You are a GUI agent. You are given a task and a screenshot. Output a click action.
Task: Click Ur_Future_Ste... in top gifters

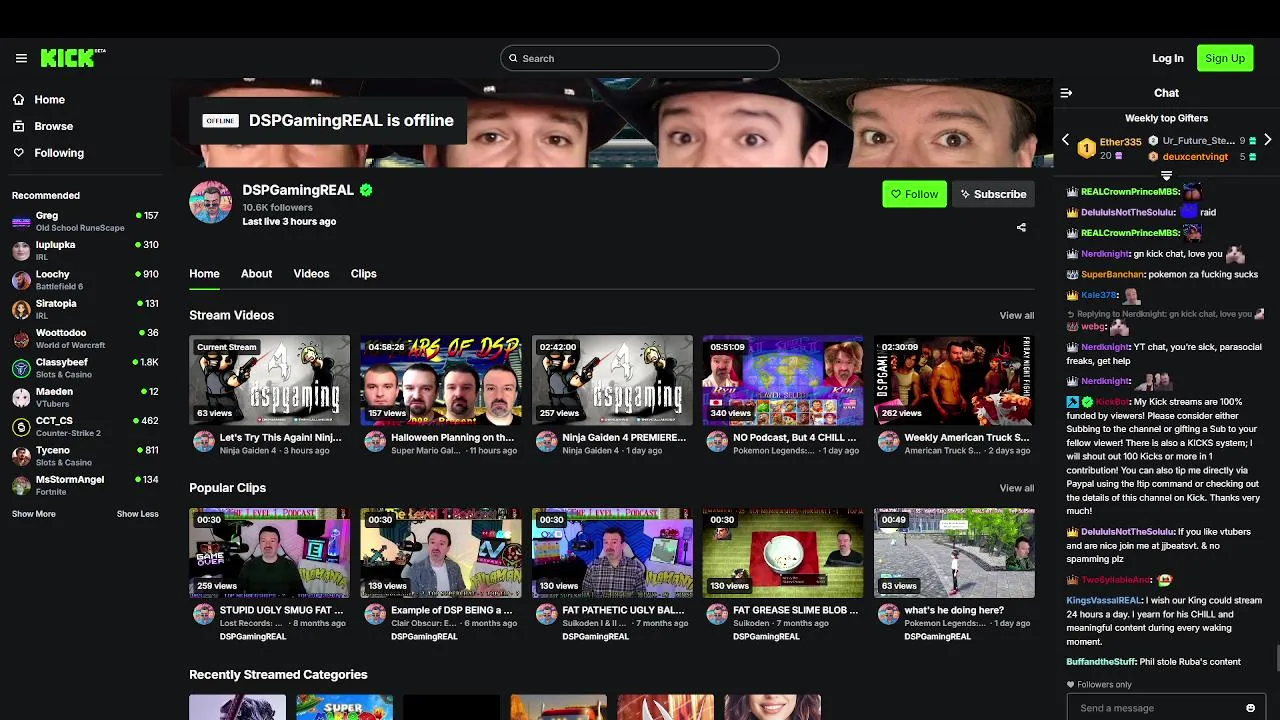(x=1198, y=141)
